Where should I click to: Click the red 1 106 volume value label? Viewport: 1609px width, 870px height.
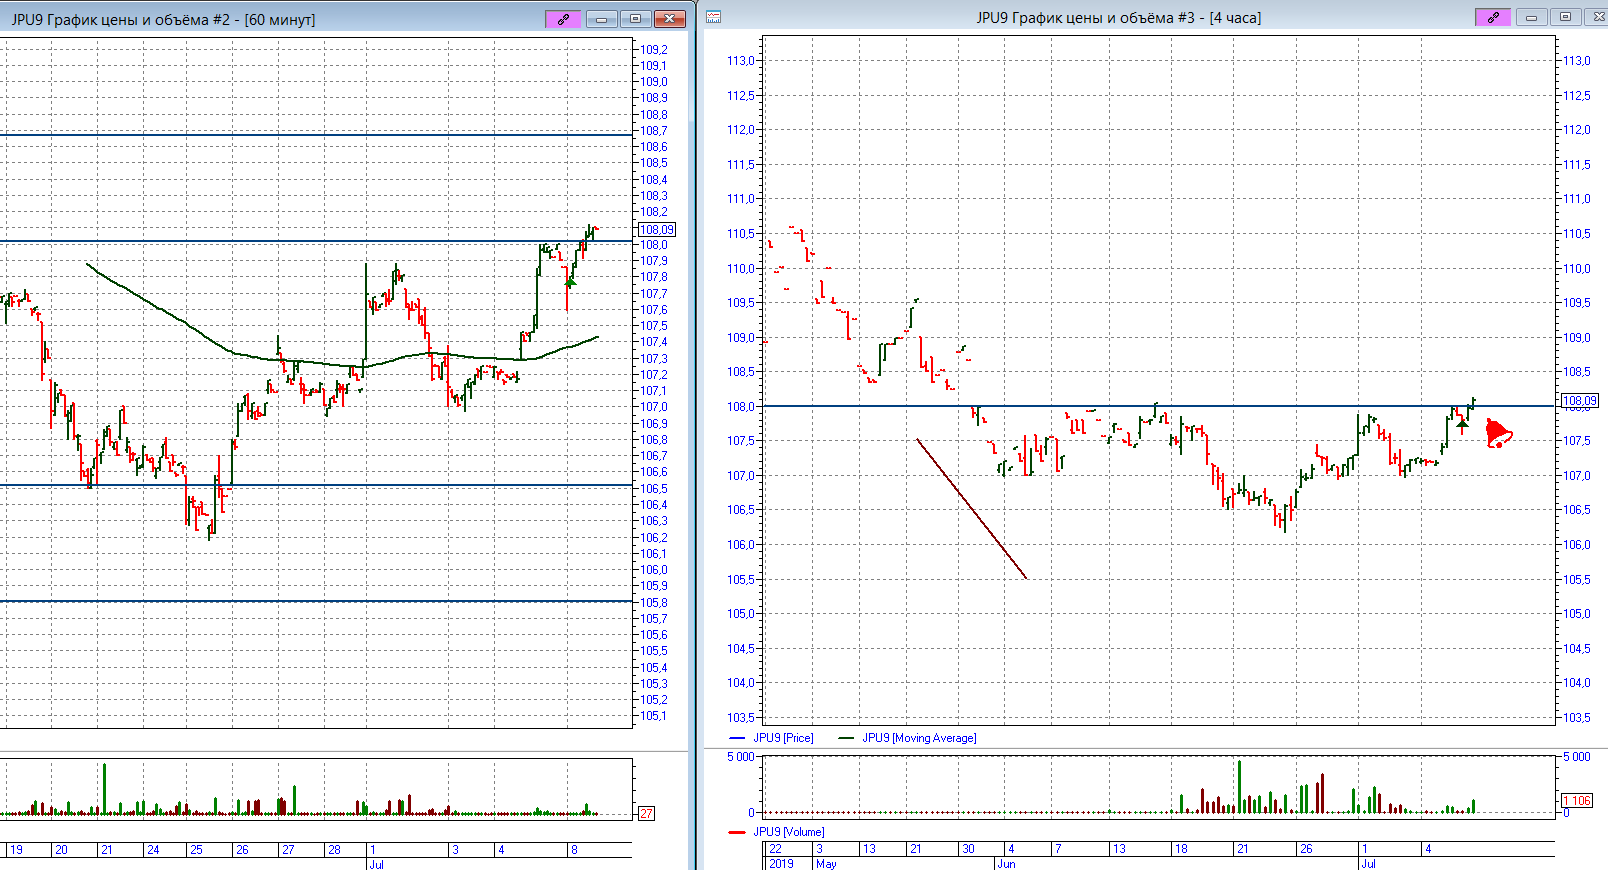coord(1576,801)
